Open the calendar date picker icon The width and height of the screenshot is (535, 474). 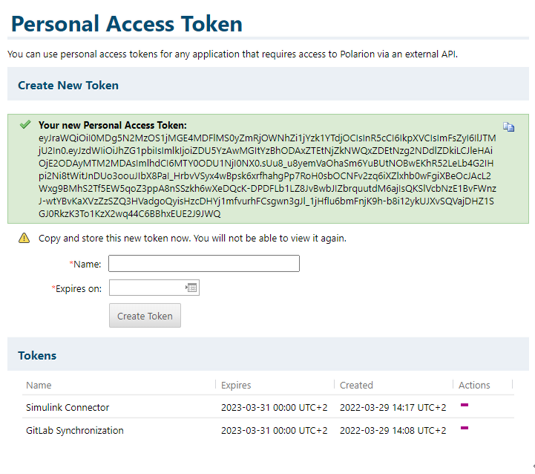(191, 288)
